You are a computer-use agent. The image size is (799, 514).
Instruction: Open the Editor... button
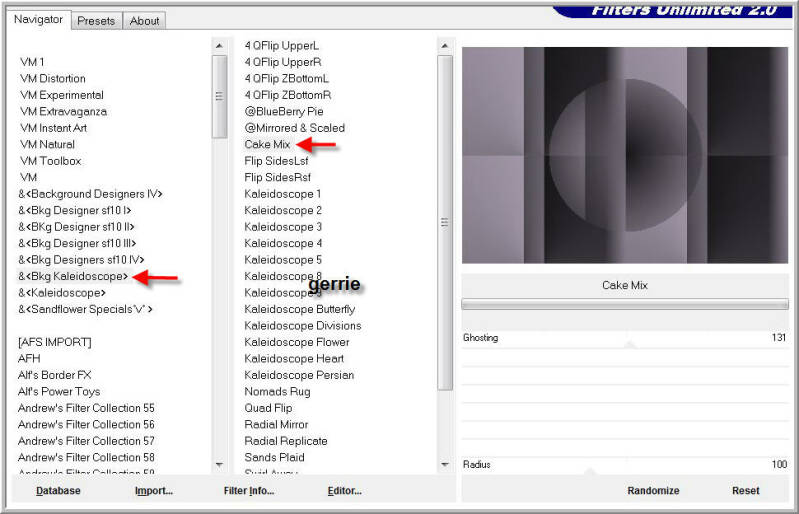(344, 491)
